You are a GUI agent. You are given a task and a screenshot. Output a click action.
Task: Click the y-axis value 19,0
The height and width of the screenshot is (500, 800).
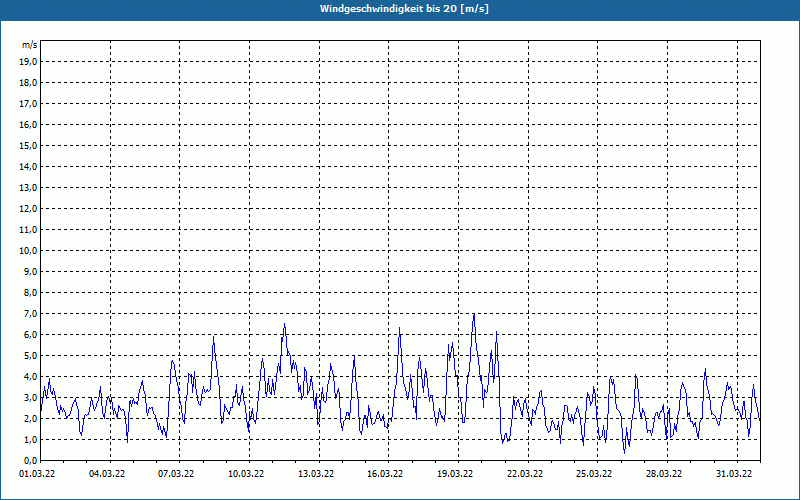click(x=29, y=62)
